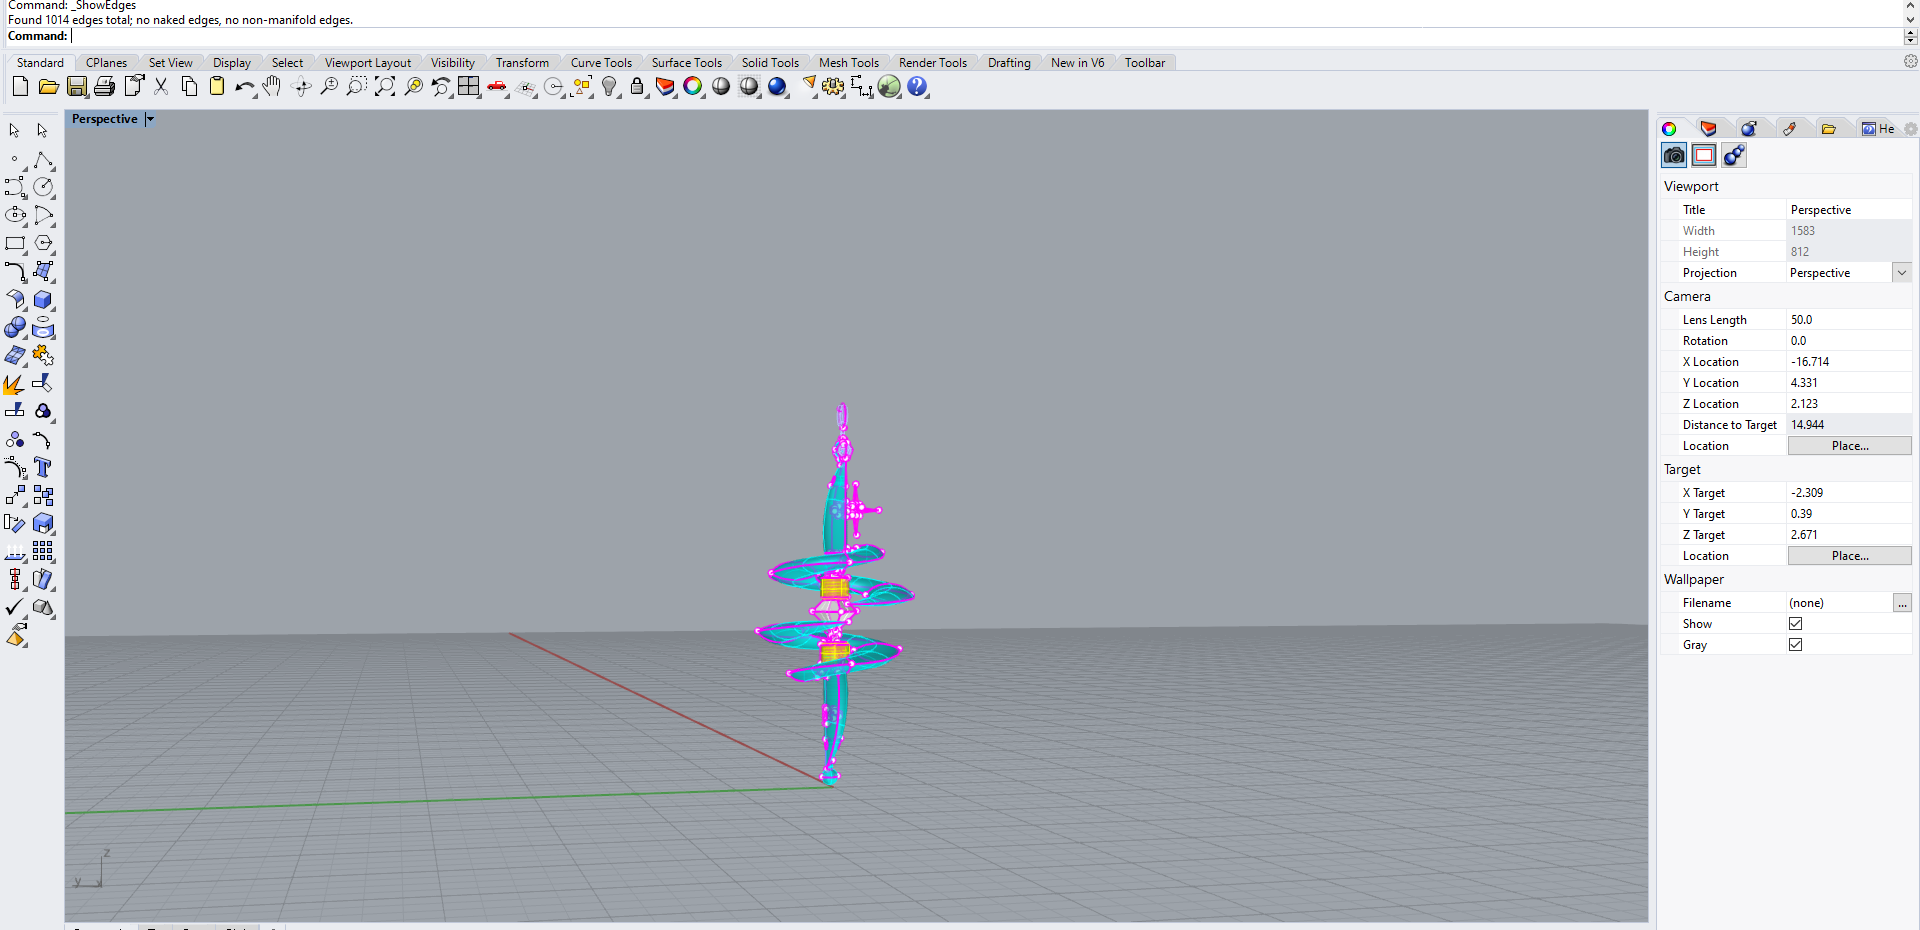This screenshot has height=930, width=1920.
Task: Open toolbar options gear at far right
Action: tap(1910, 62)
